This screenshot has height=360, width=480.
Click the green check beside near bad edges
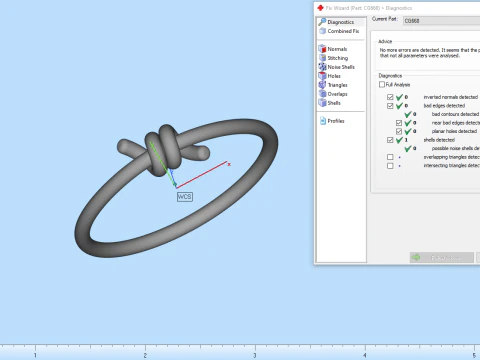point(408,123)
